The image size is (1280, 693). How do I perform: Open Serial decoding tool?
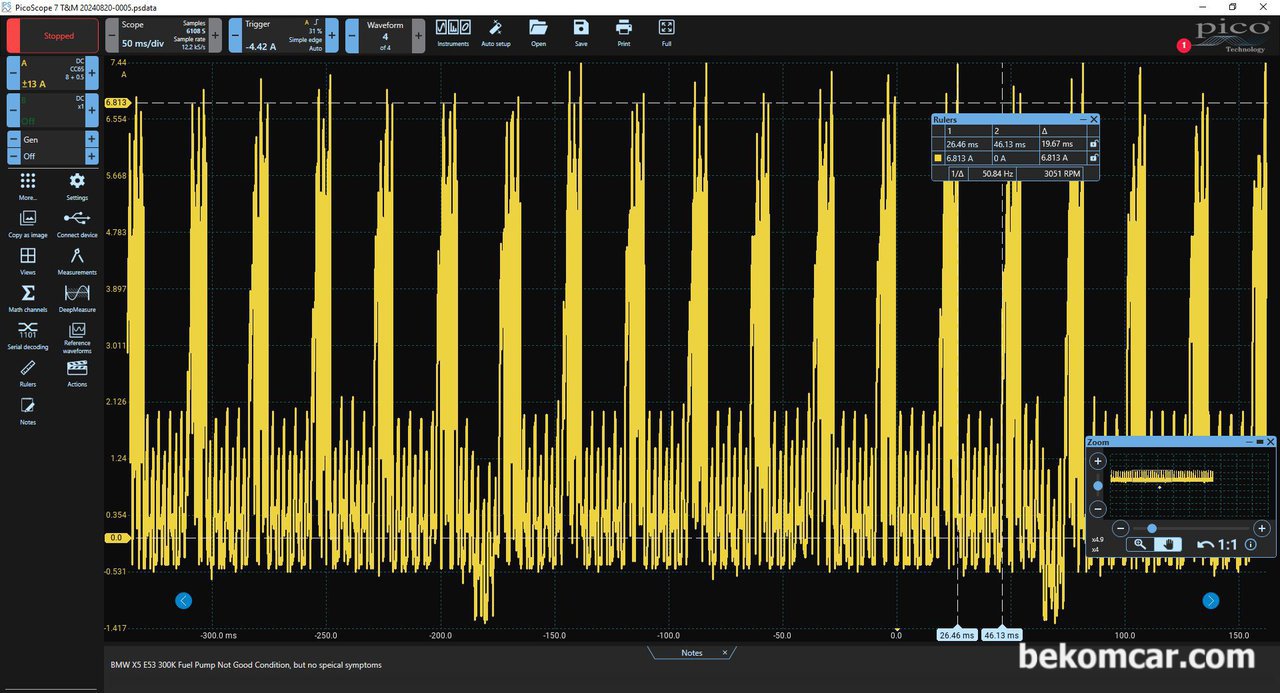tap(28, 336)
